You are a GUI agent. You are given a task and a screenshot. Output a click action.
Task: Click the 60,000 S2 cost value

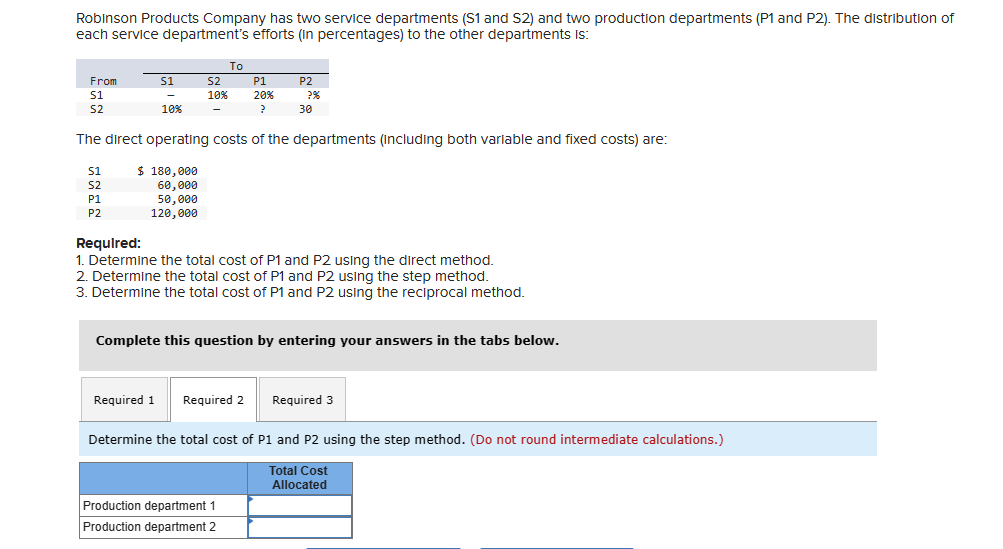[x=177, y=185]
